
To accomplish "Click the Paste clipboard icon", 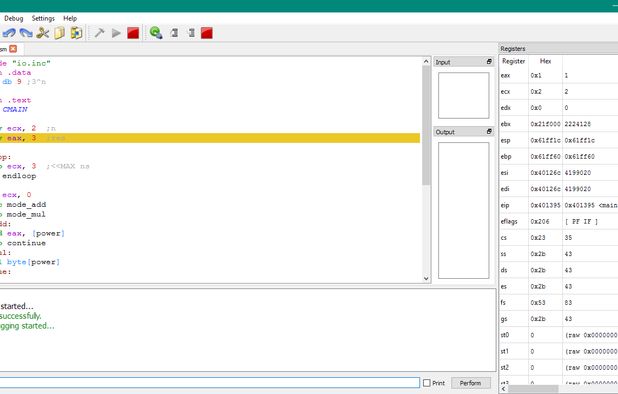I will [x=76, y=33].
